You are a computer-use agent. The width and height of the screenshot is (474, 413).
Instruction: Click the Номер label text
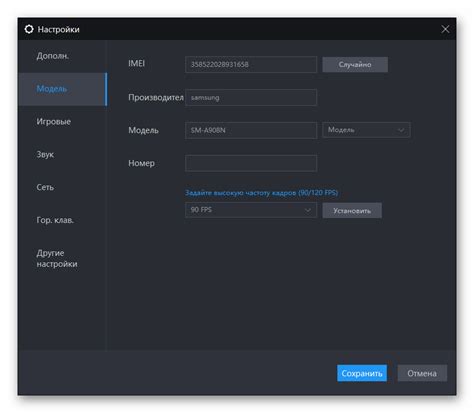(x=141, y=163)
